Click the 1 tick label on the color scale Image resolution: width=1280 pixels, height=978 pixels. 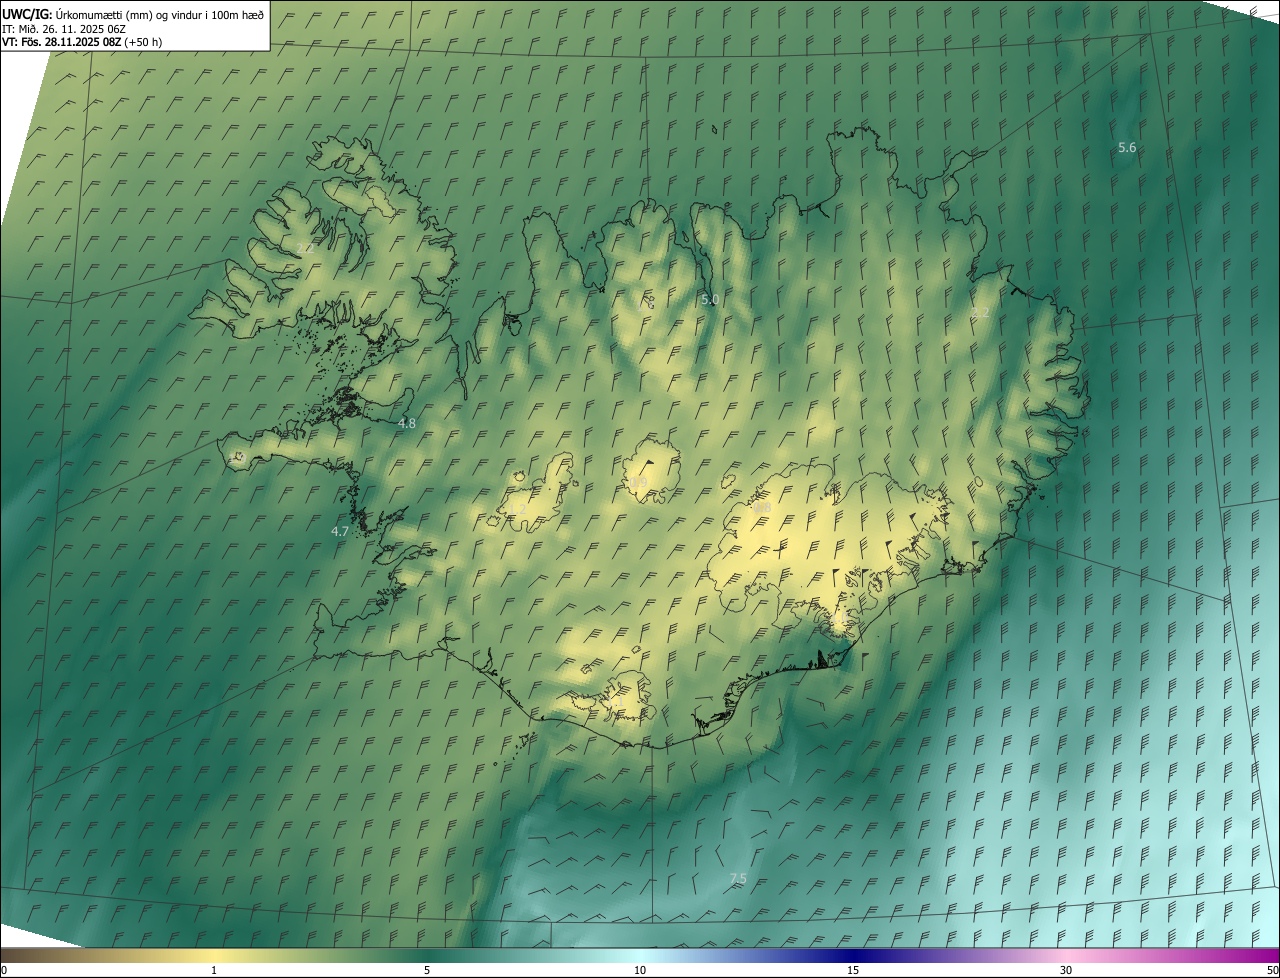point(214,971)
